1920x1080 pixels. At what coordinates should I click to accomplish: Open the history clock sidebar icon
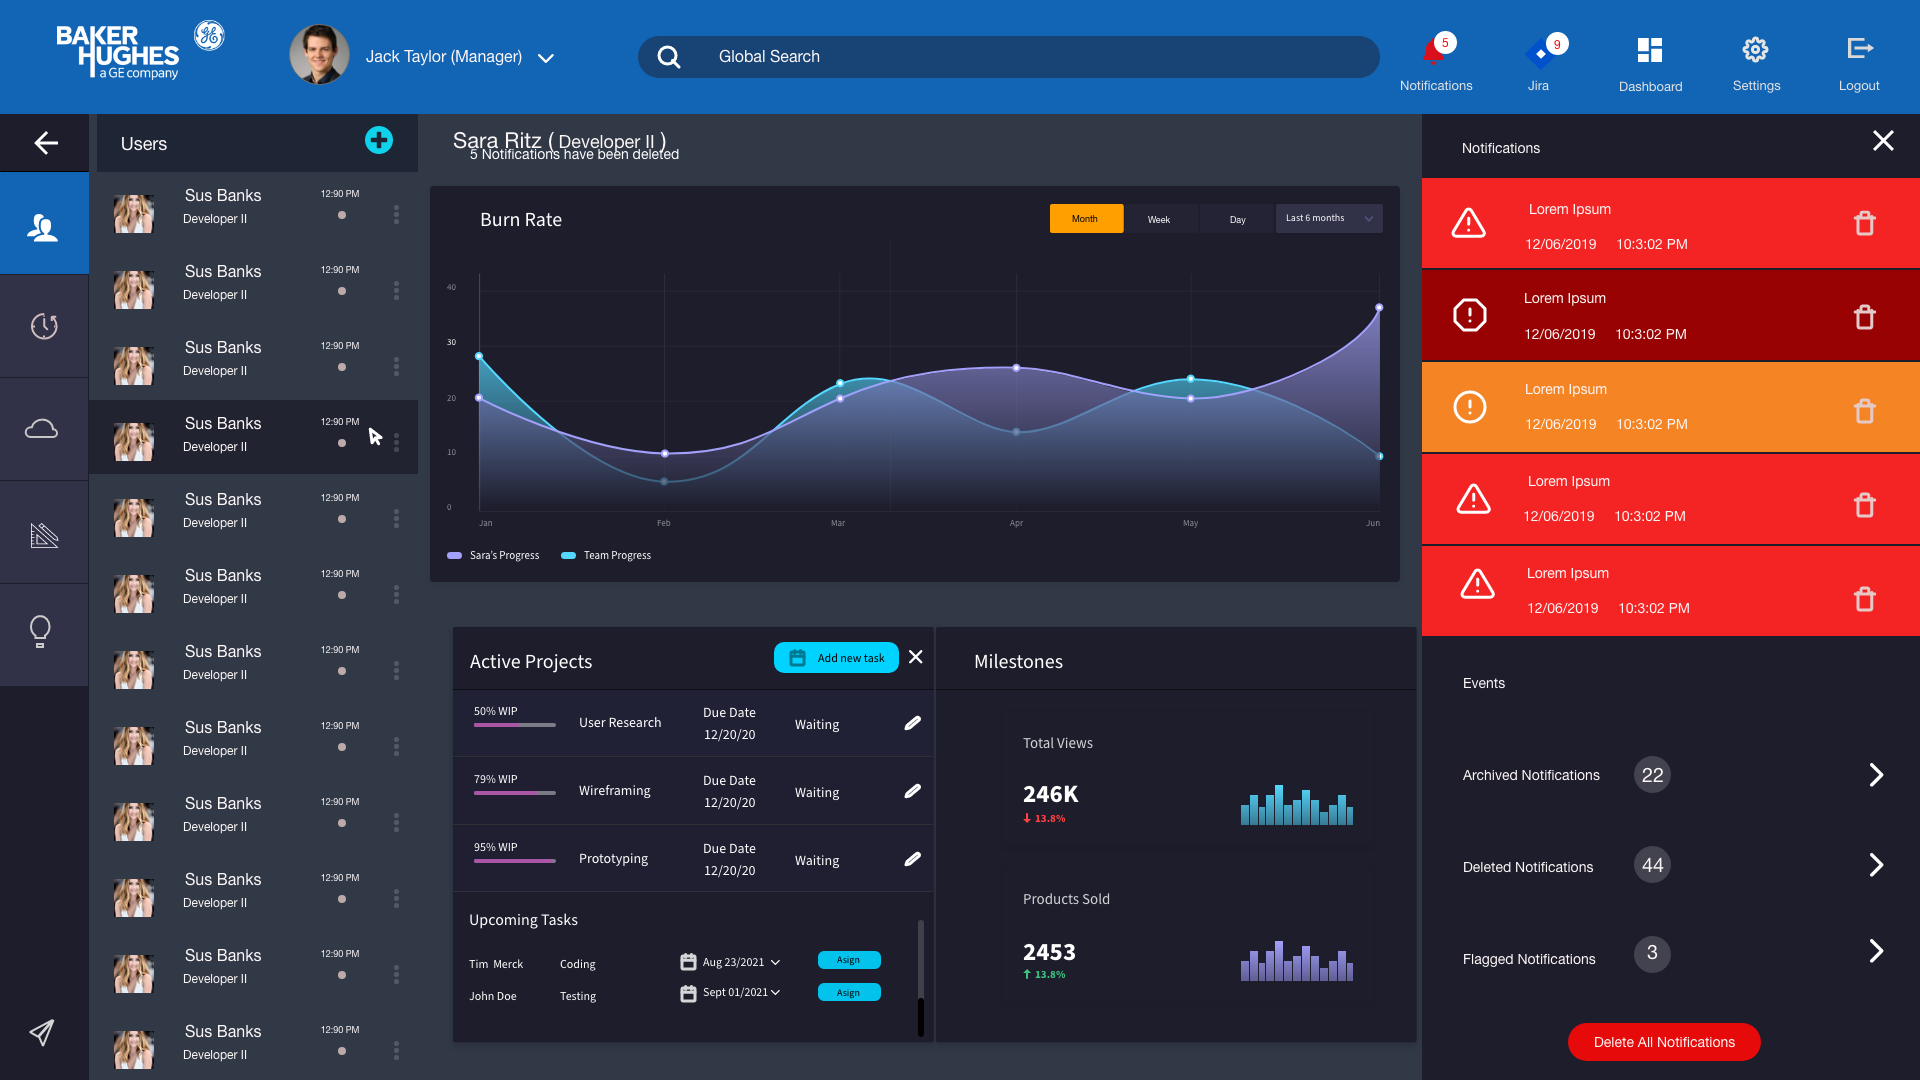[x=44, y=326]
